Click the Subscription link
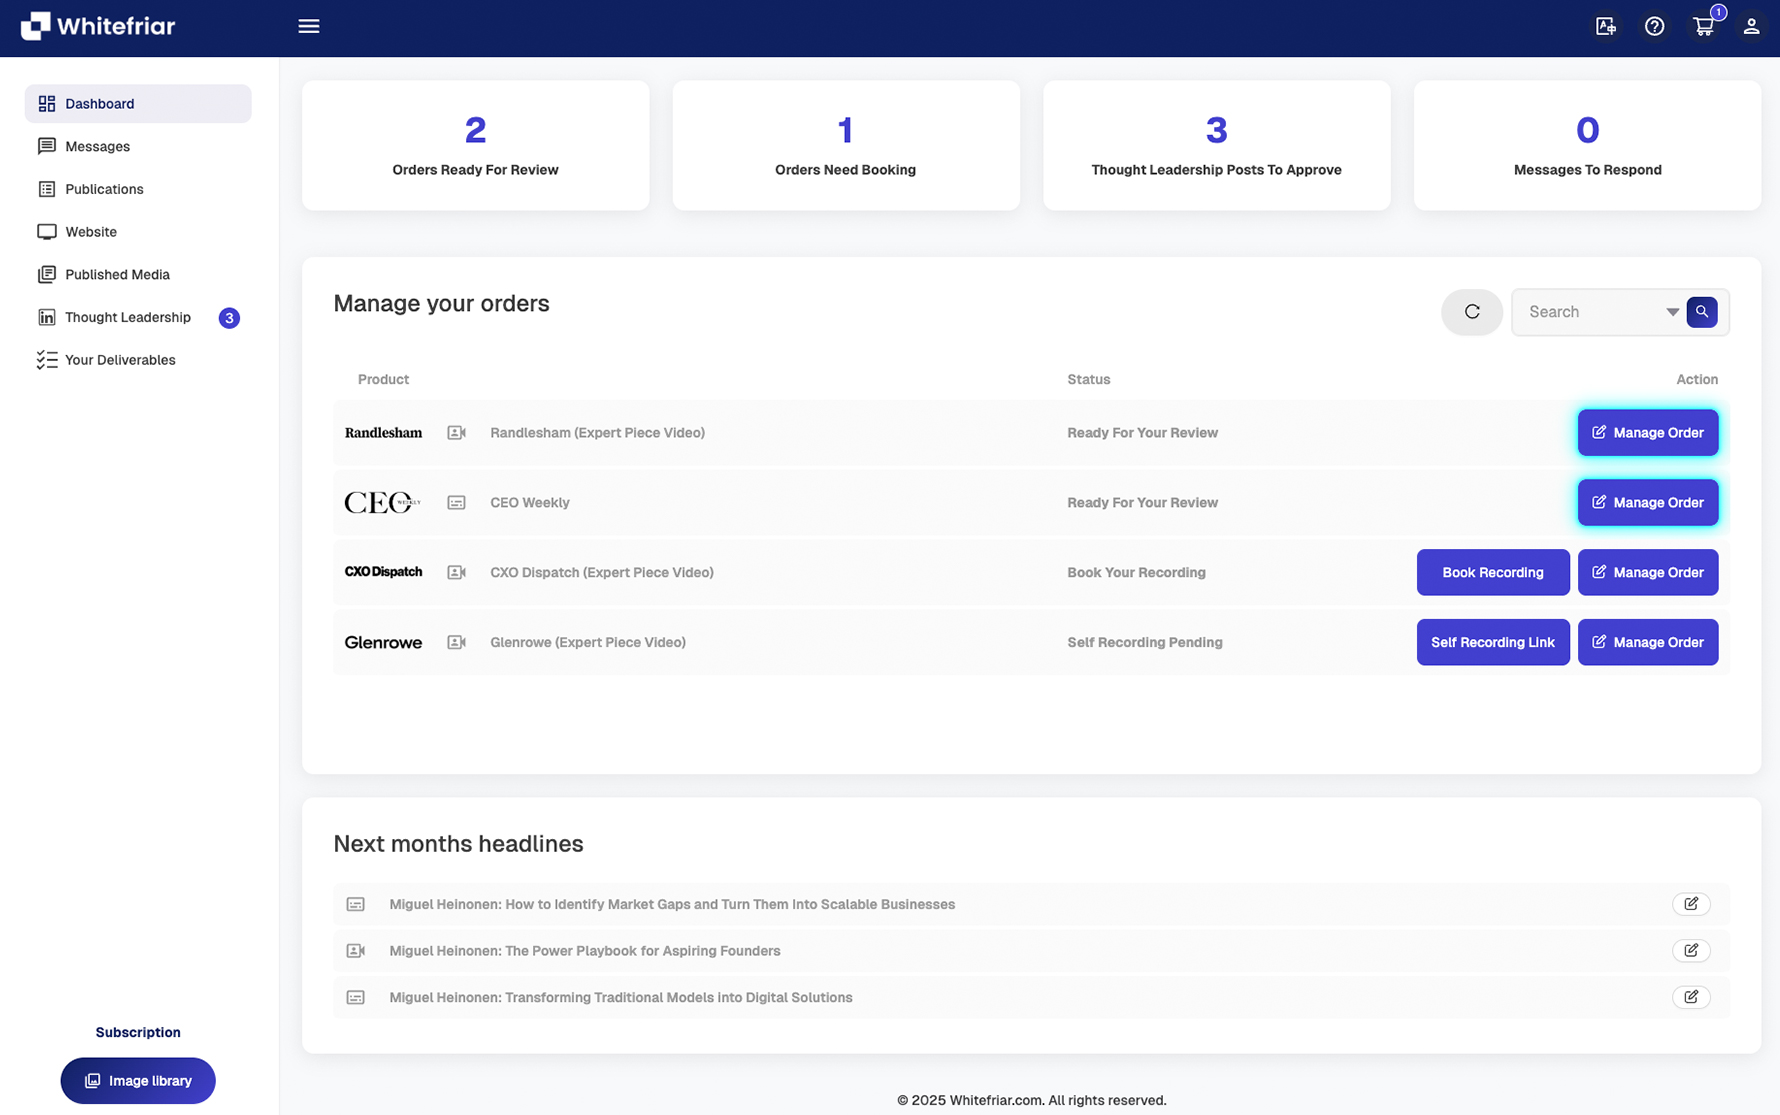1780x1115 pixels. click(138, 1032)
